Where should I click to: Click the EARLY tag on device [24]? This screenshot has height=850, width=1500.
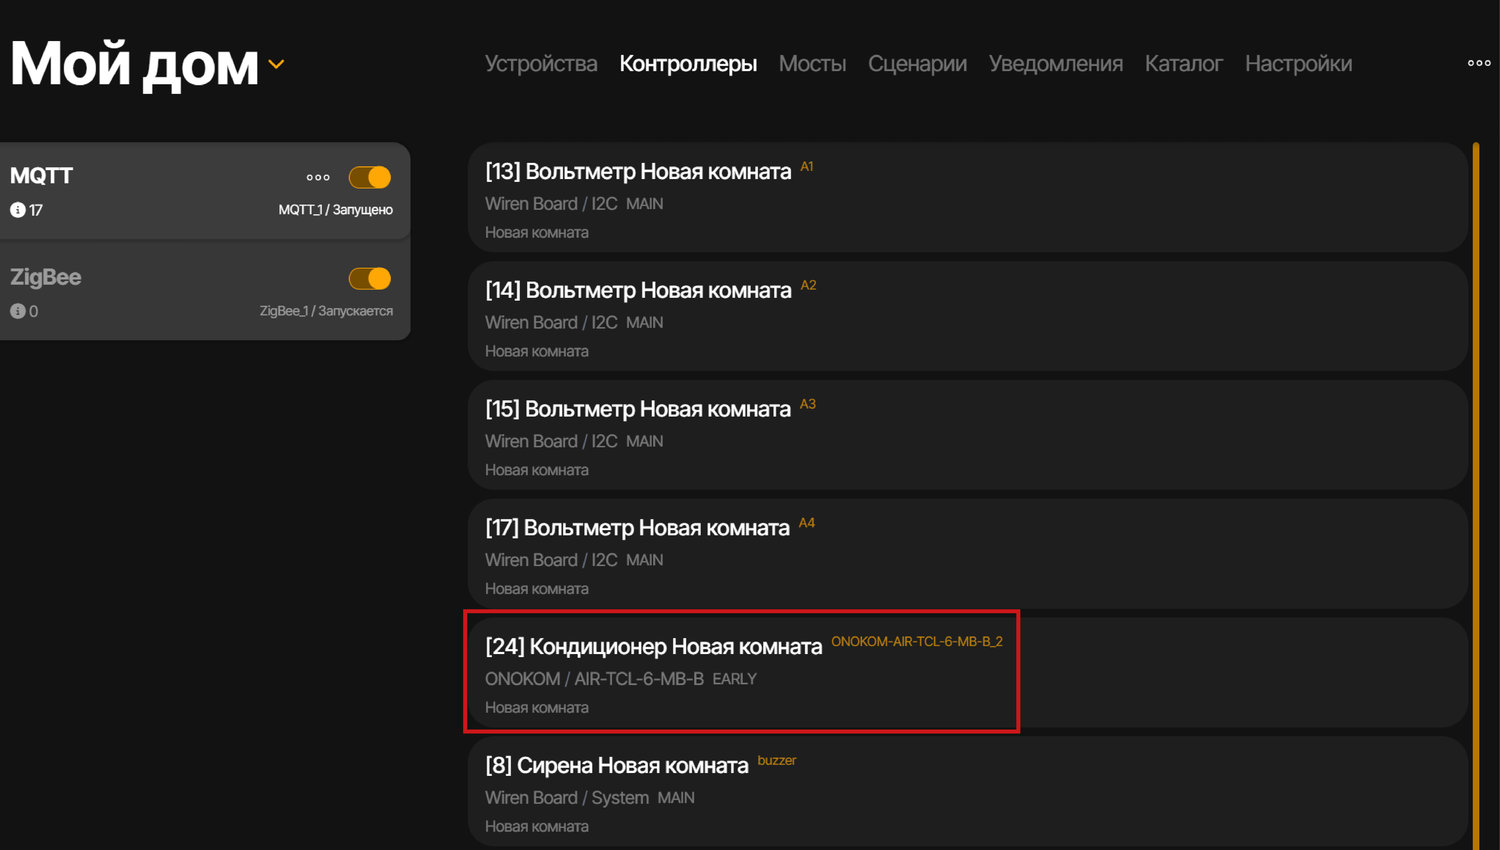[734, 679]
